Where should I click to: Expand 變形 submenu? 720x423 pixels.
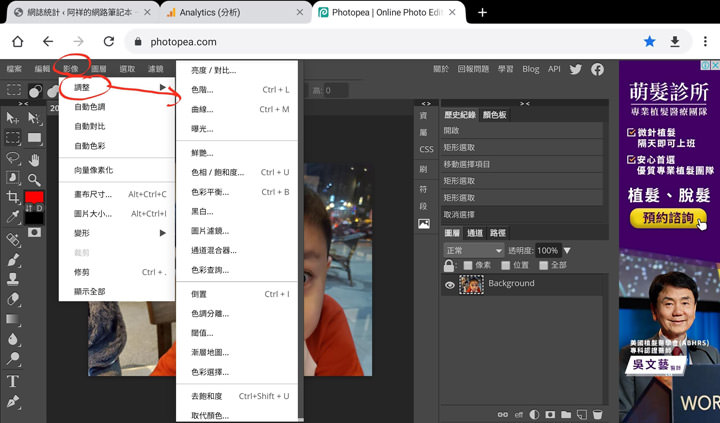118,233
